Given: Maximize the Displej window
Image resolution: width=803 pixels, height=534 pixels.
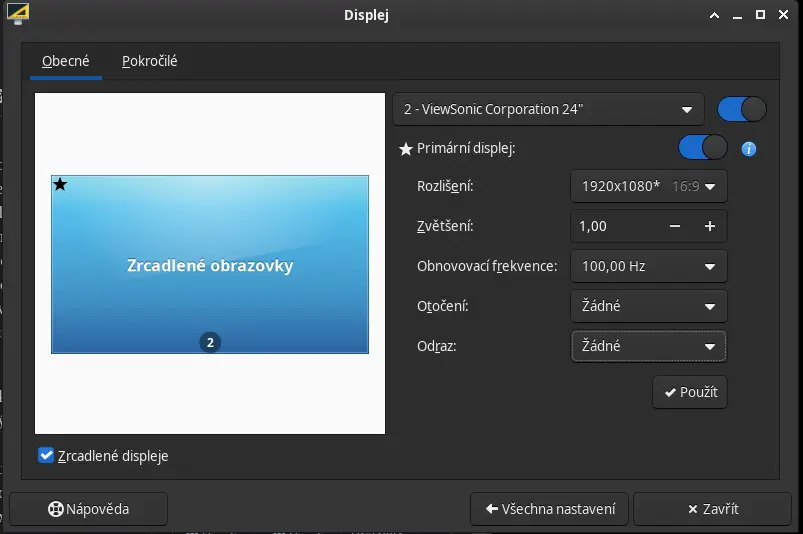Looking at the screenshot, I should point(760,15).
